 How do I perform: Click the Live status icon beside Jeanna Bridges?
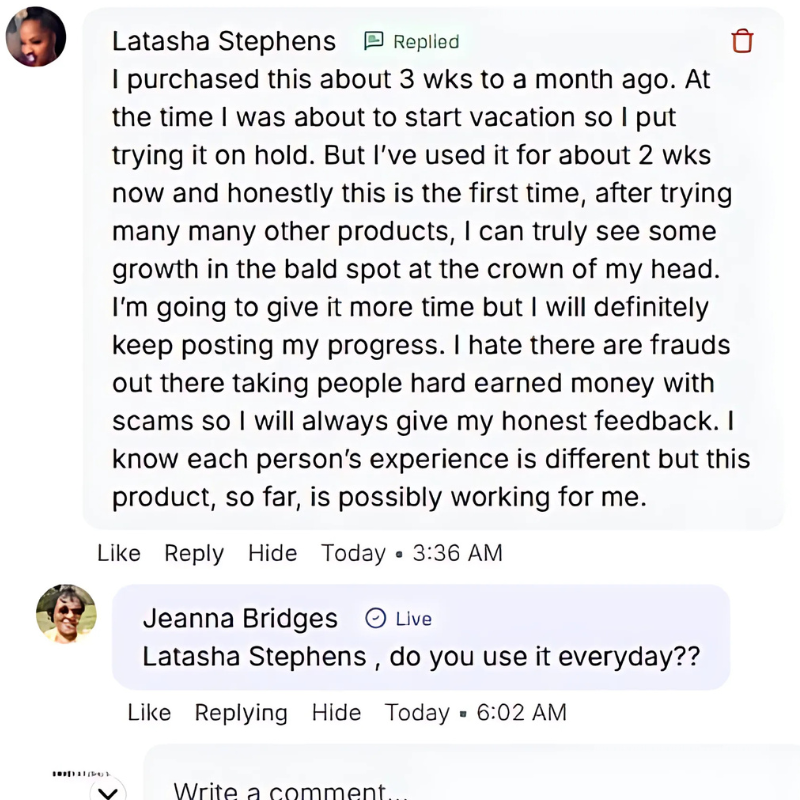[x=376, y=618]
